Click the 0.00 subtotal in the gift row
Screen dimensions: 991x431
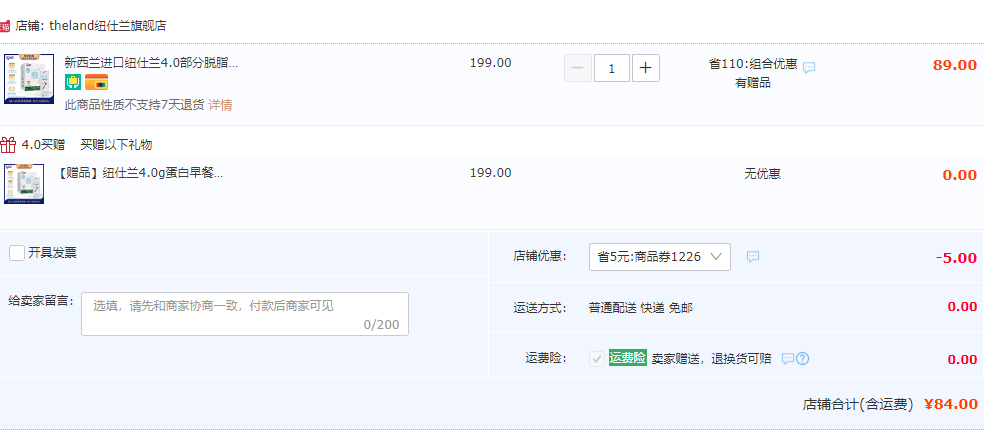coord(959,175)
